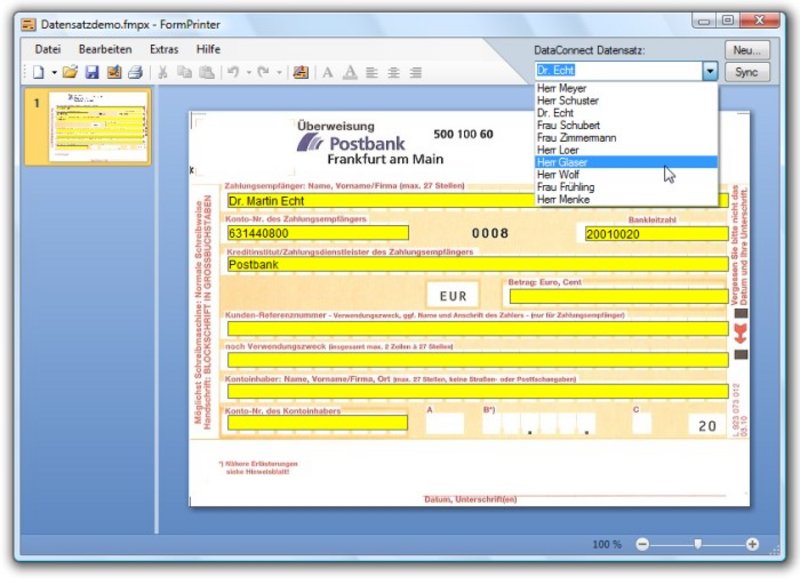The width and height of the screenshot is (800, 585).
Task: Select Frau Schubert from the list
Action: pos(626,125)
